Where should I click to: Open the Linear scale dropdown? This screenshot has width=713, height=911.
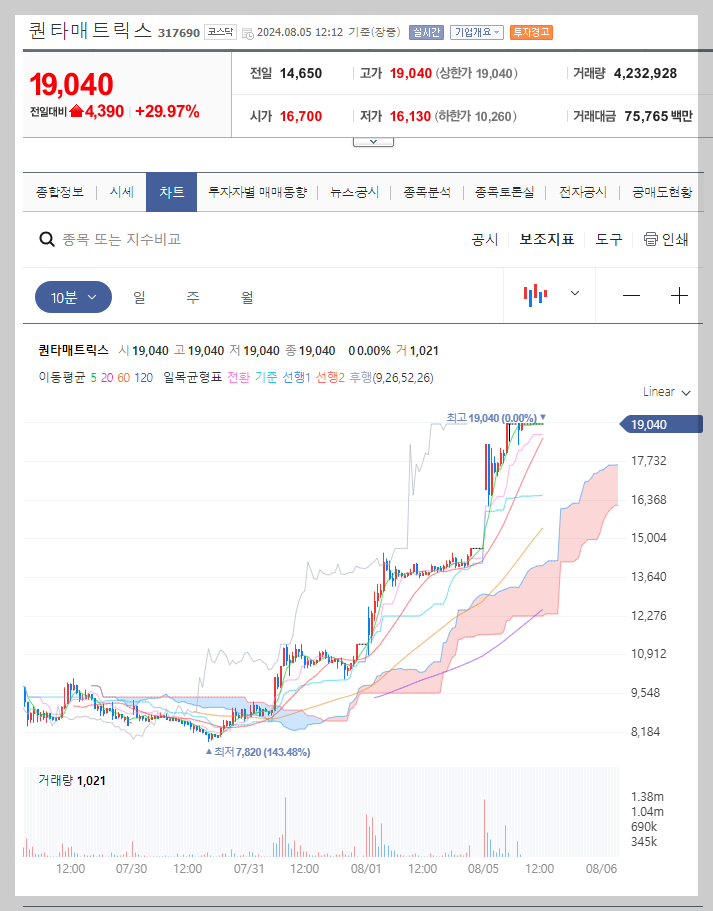point(663,392)
